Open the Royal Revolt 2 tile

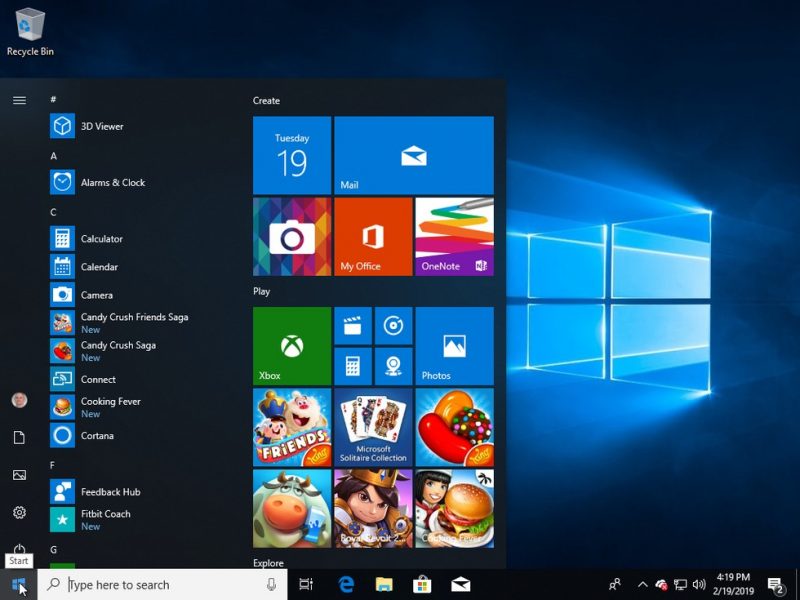(373, 509)
